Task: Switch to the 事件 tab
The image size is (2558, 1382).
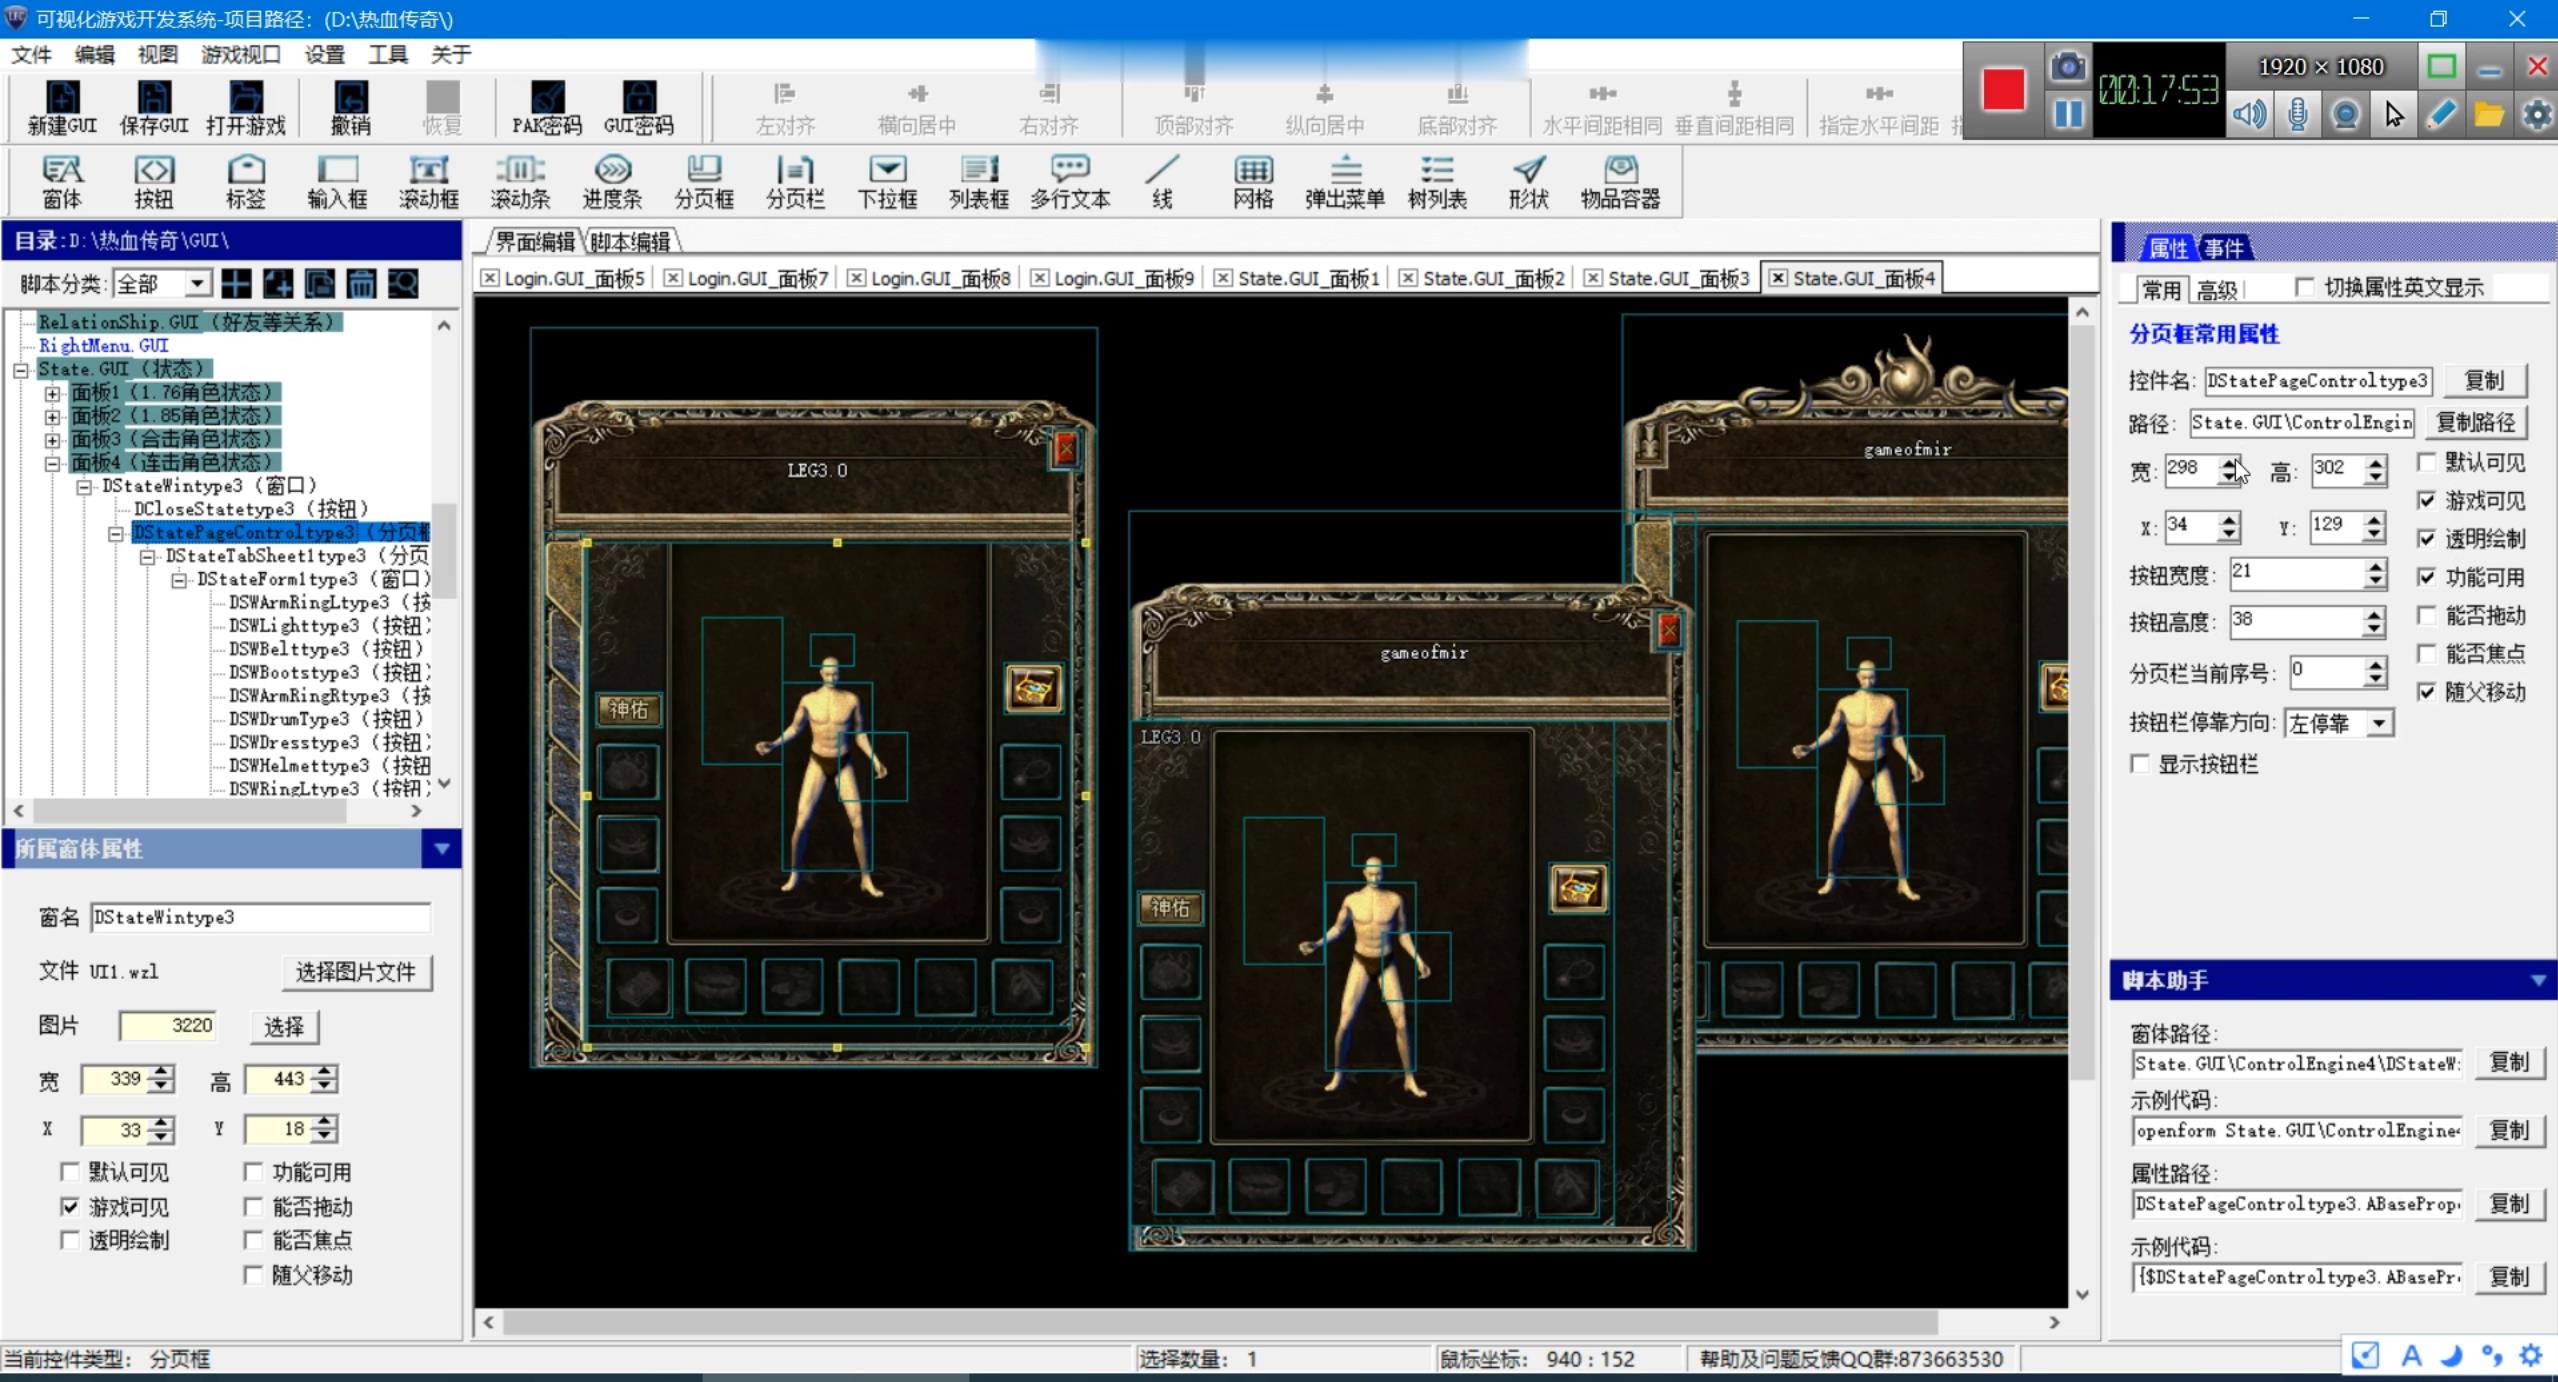Action: pyautogui.click(x=2223, y=248)
